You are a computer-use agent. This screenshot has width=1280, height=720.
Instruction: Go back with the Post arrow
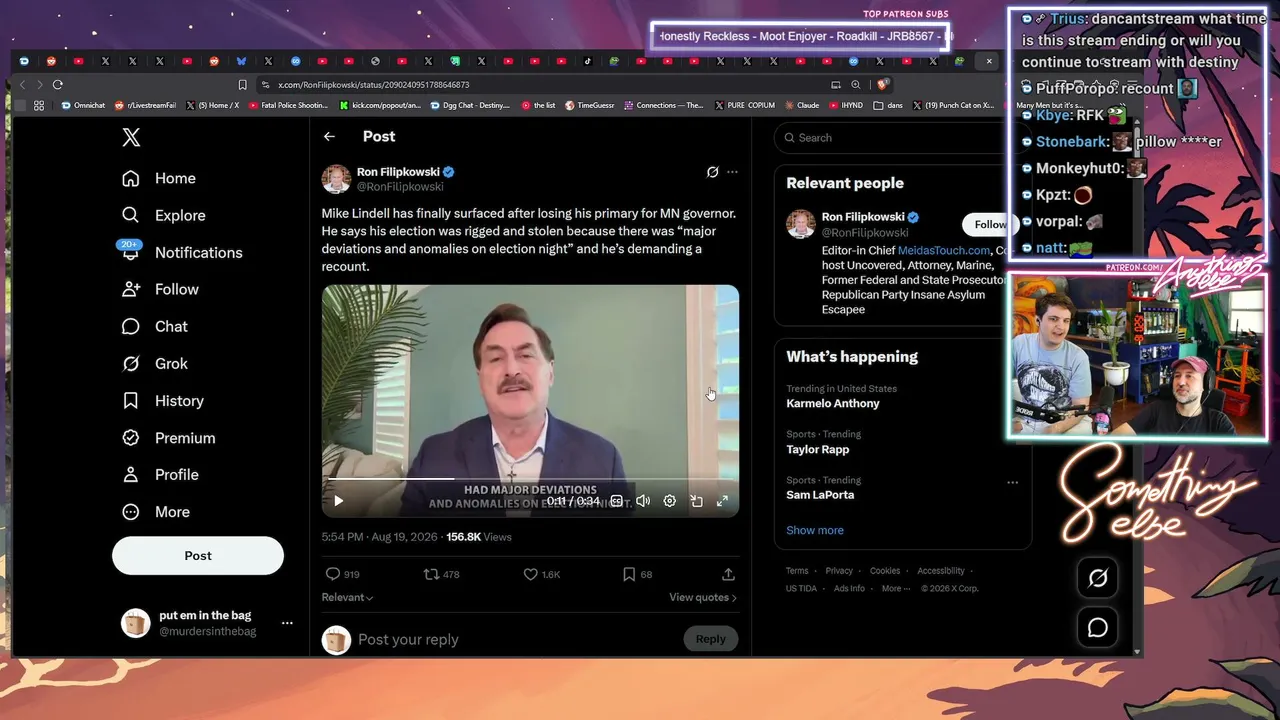click(x=329, y=137)
